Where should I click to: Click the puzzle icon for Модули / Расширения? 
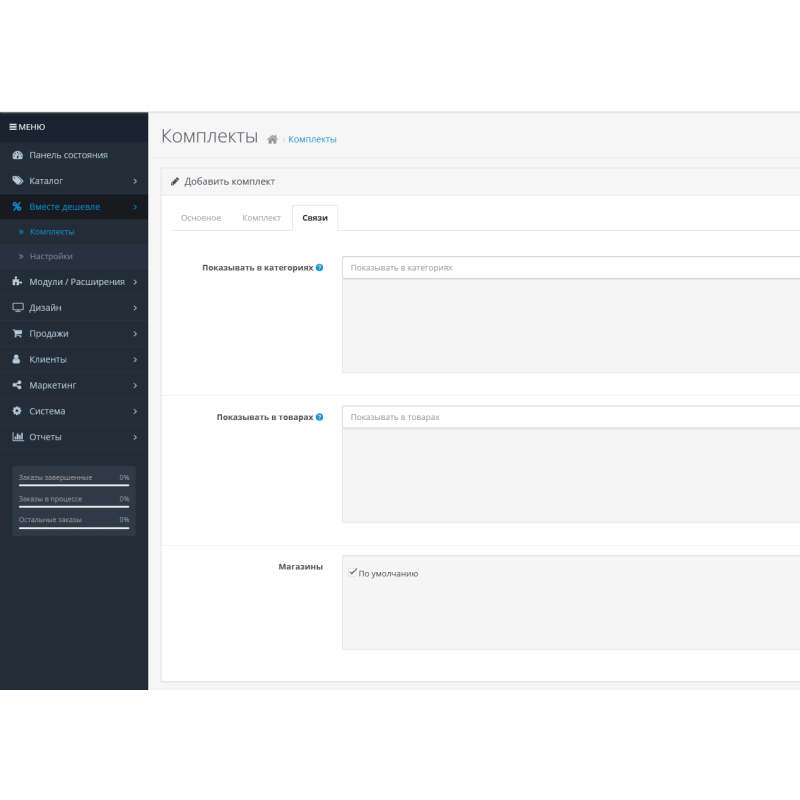click(x=17, y=282)
